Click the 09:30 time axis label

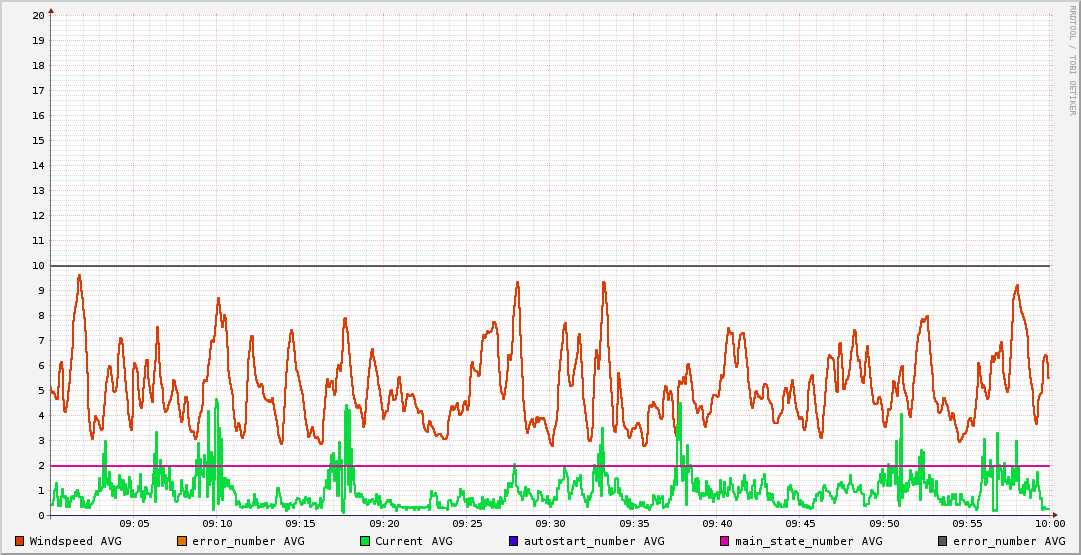(550, 523)
